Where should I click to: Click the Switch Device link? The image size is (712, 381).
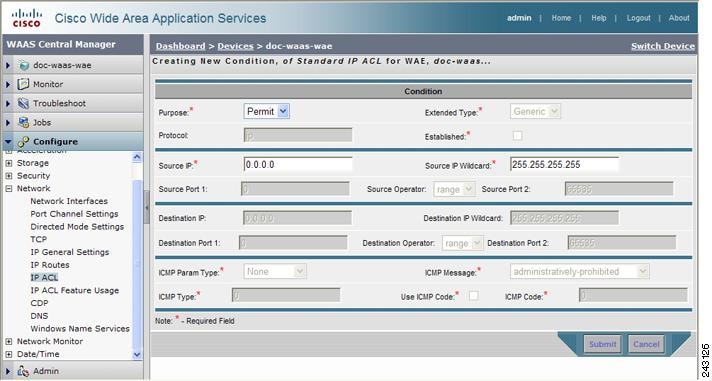[663, 46]
